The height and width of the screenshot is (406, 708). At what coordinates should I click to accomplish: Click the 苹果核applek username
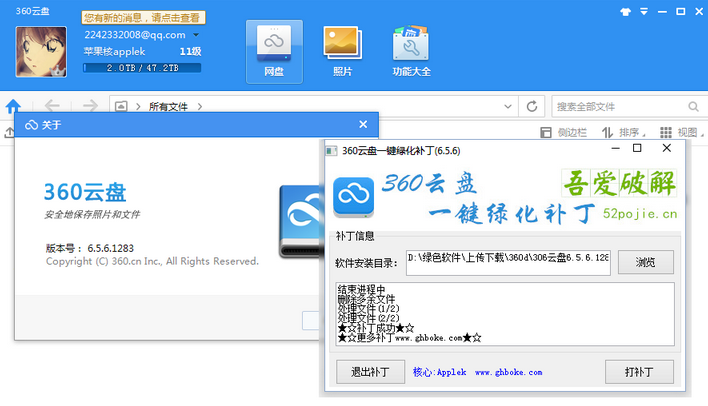pos(114,51)
